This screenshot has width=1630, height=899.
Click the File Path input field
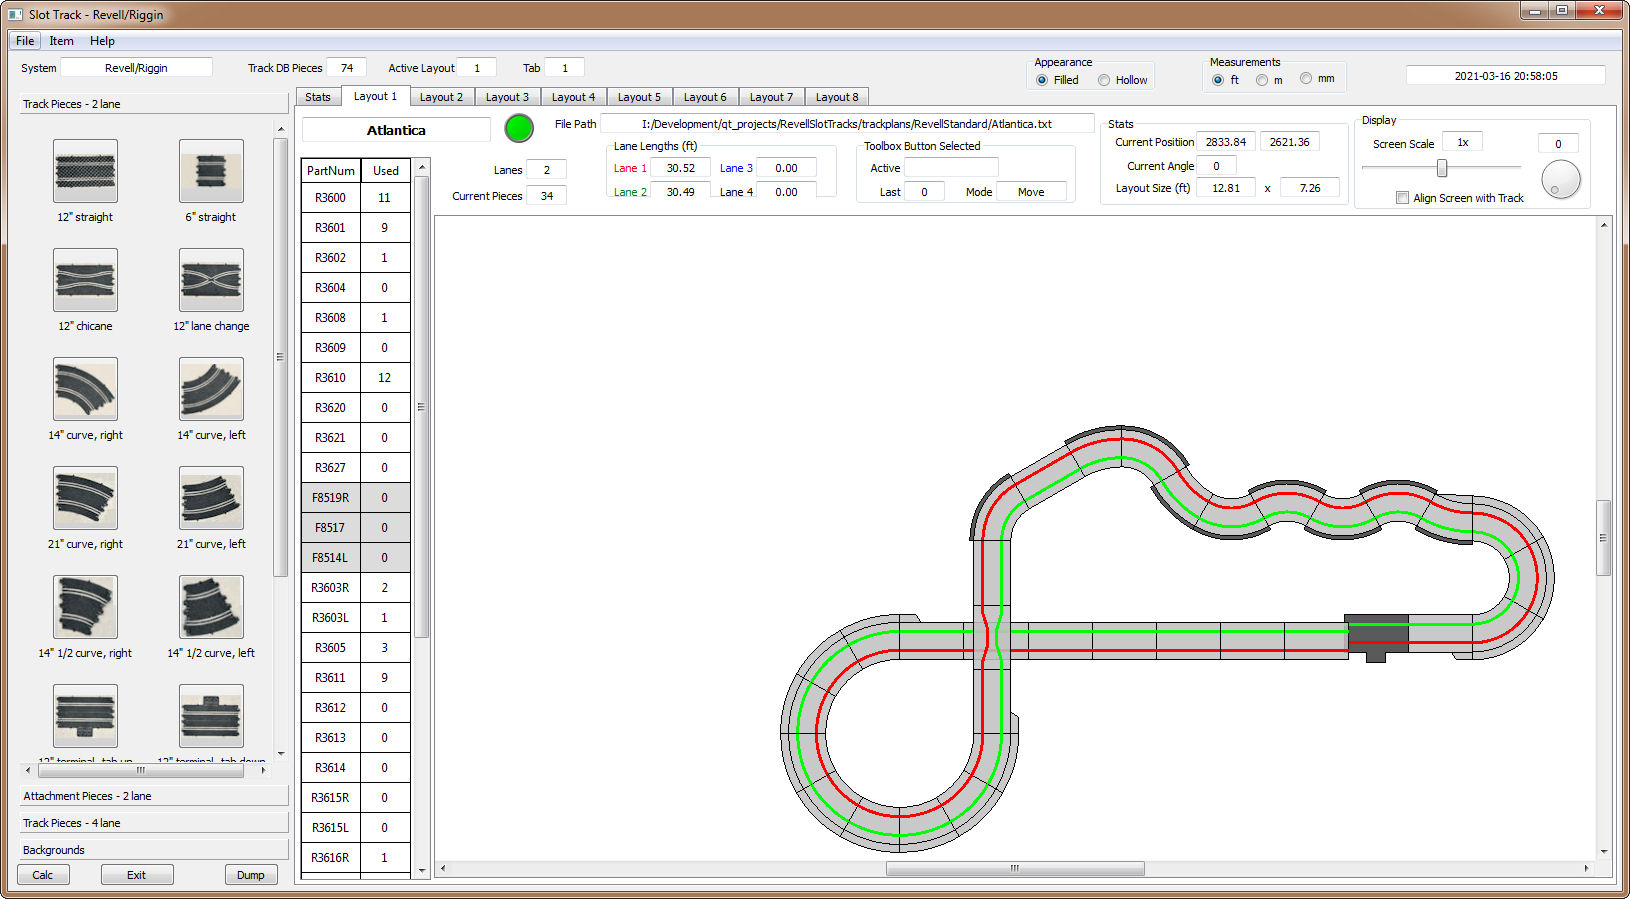[x=847, y=124]
